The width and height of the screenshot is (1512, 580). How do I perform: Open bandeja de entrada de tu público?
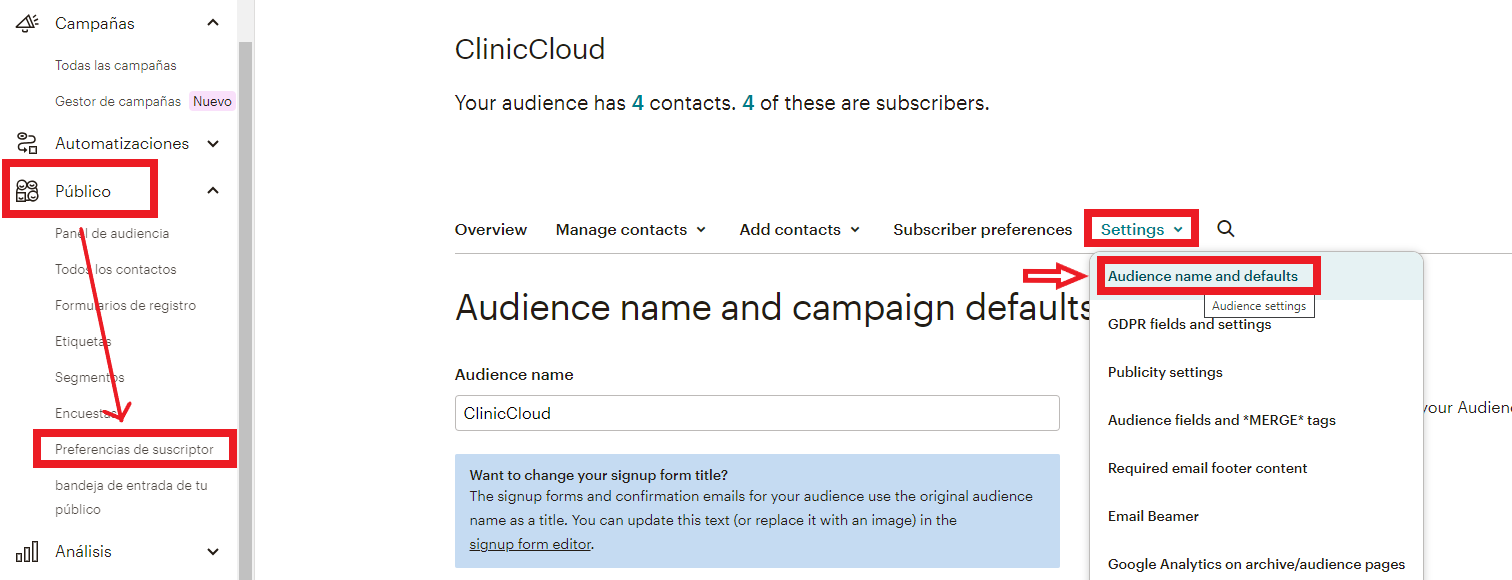coord(131,497)
